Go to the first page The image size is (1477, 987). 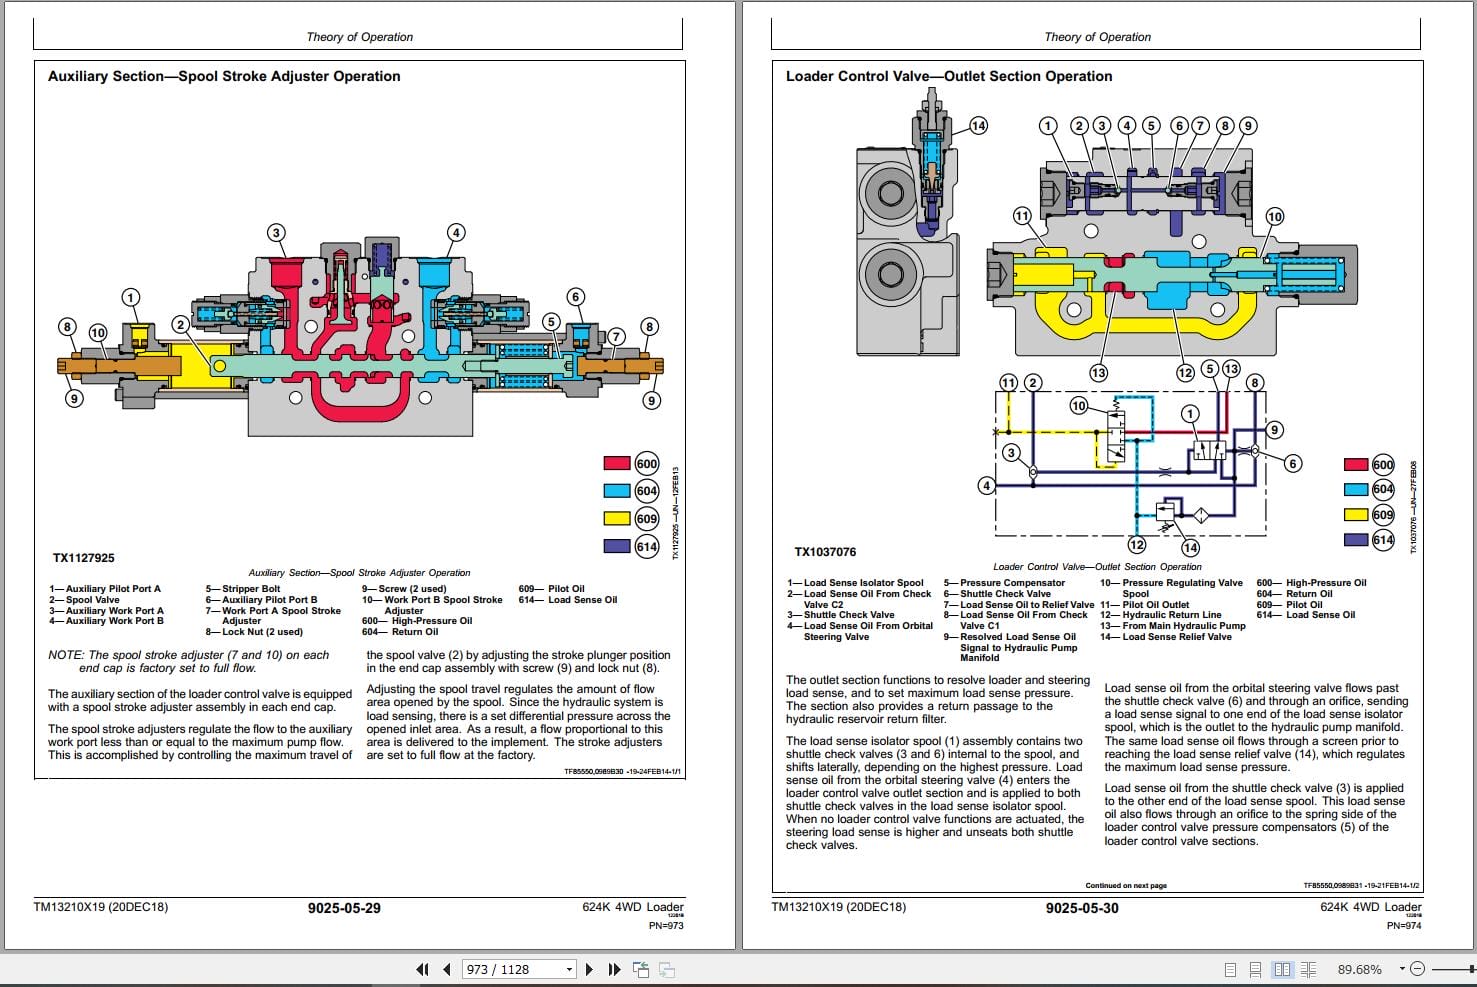422,969
